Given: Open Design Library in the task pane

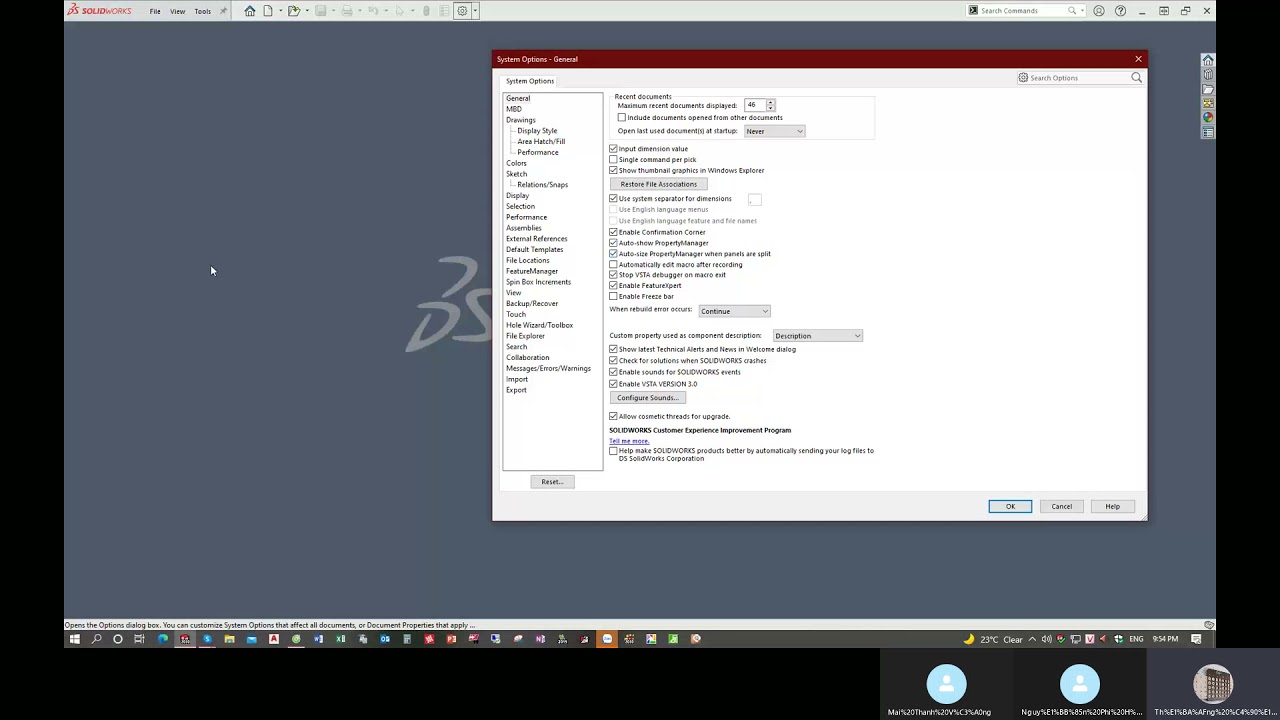Looking at the screenshot, I should 1208,75.
